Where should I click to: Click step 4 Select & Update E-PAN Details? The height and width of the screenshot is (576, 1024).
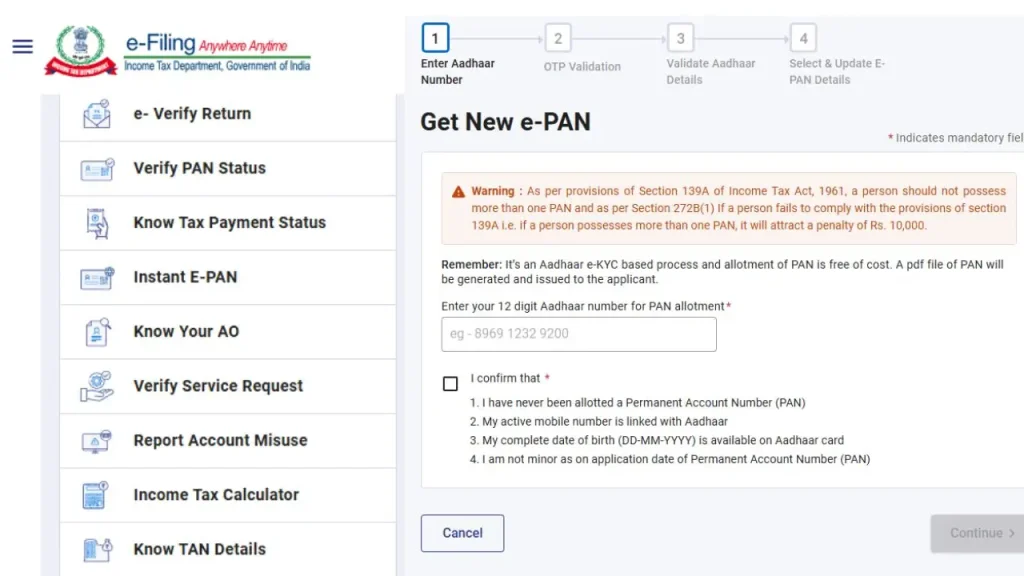pyautogui.click(x=803, y=38)
